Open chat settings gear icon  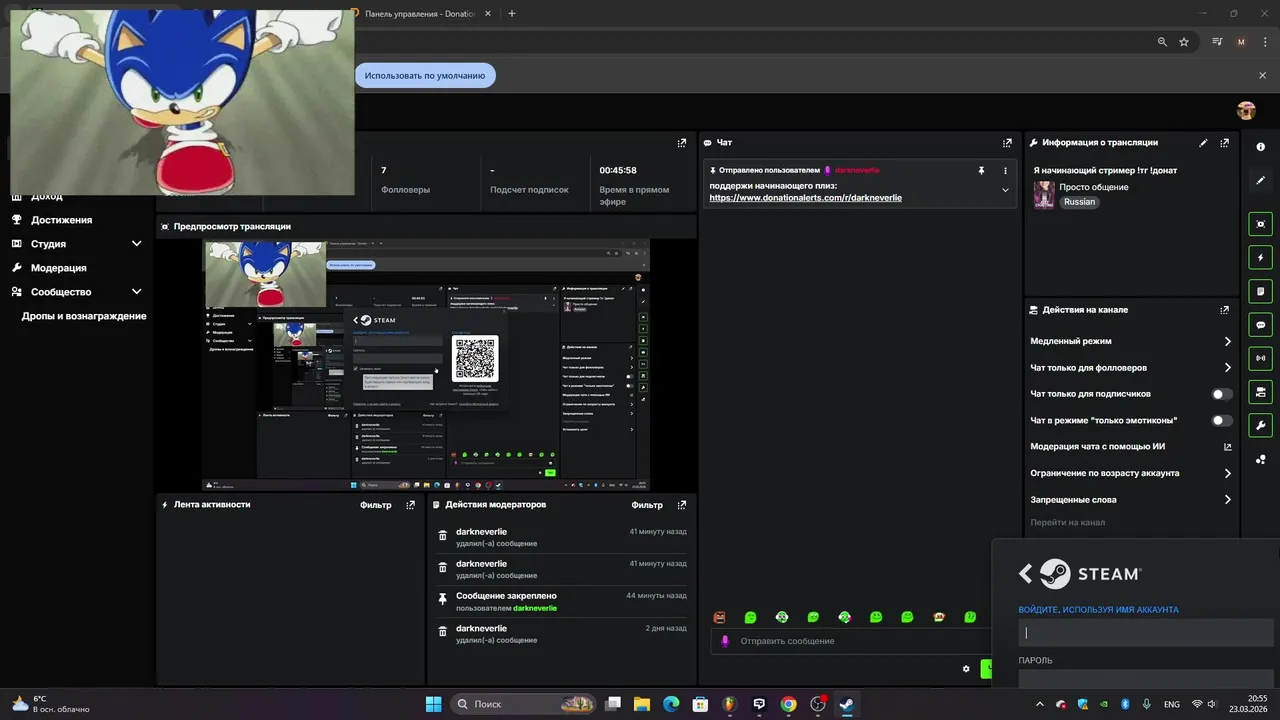point(966,669)
